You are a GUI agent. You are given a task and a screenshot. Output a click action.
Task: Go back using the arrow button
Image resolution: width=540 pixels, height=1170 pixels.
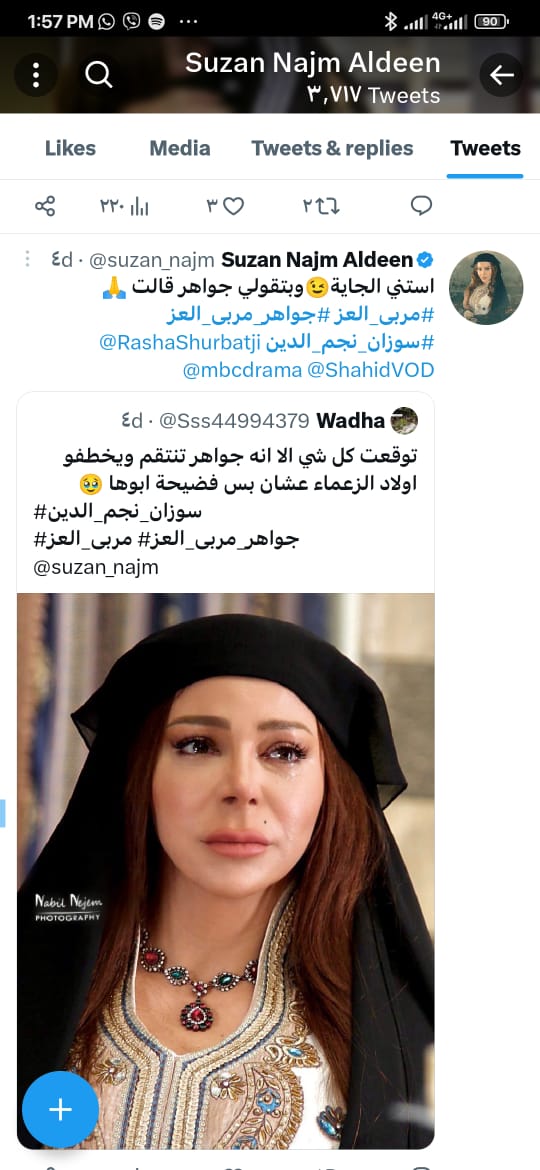coord(501,75)
